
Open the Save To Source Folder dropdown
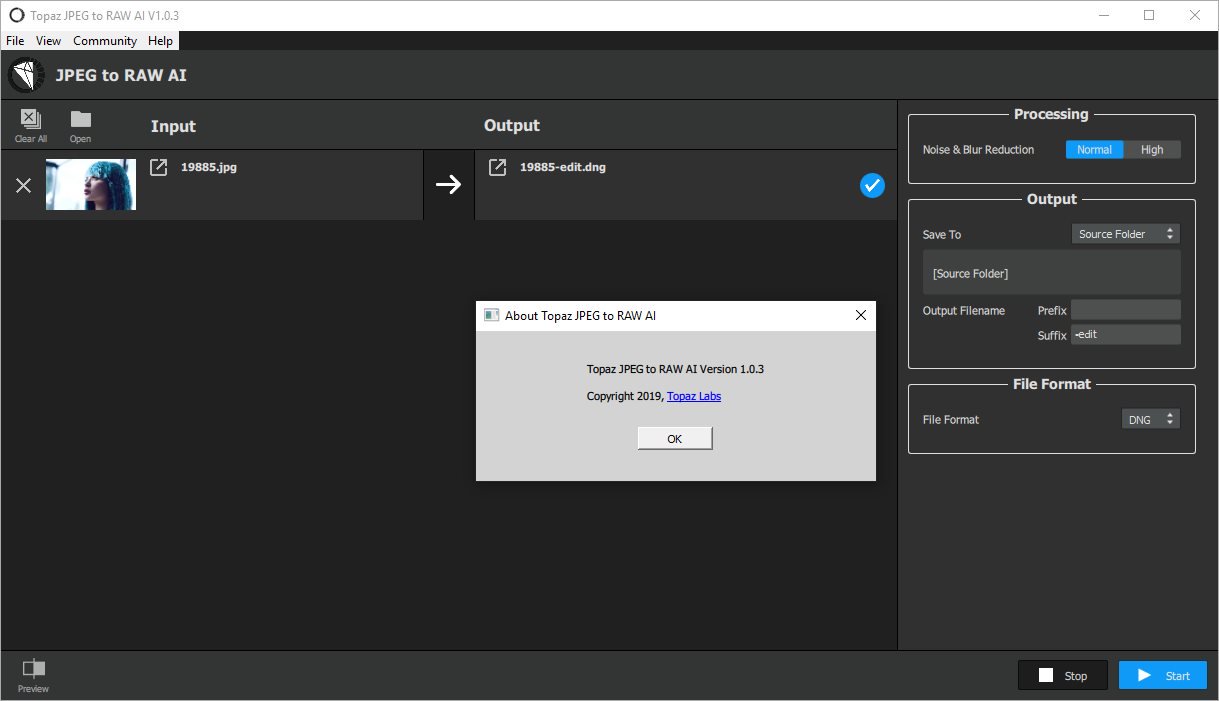pos(1126,234)
